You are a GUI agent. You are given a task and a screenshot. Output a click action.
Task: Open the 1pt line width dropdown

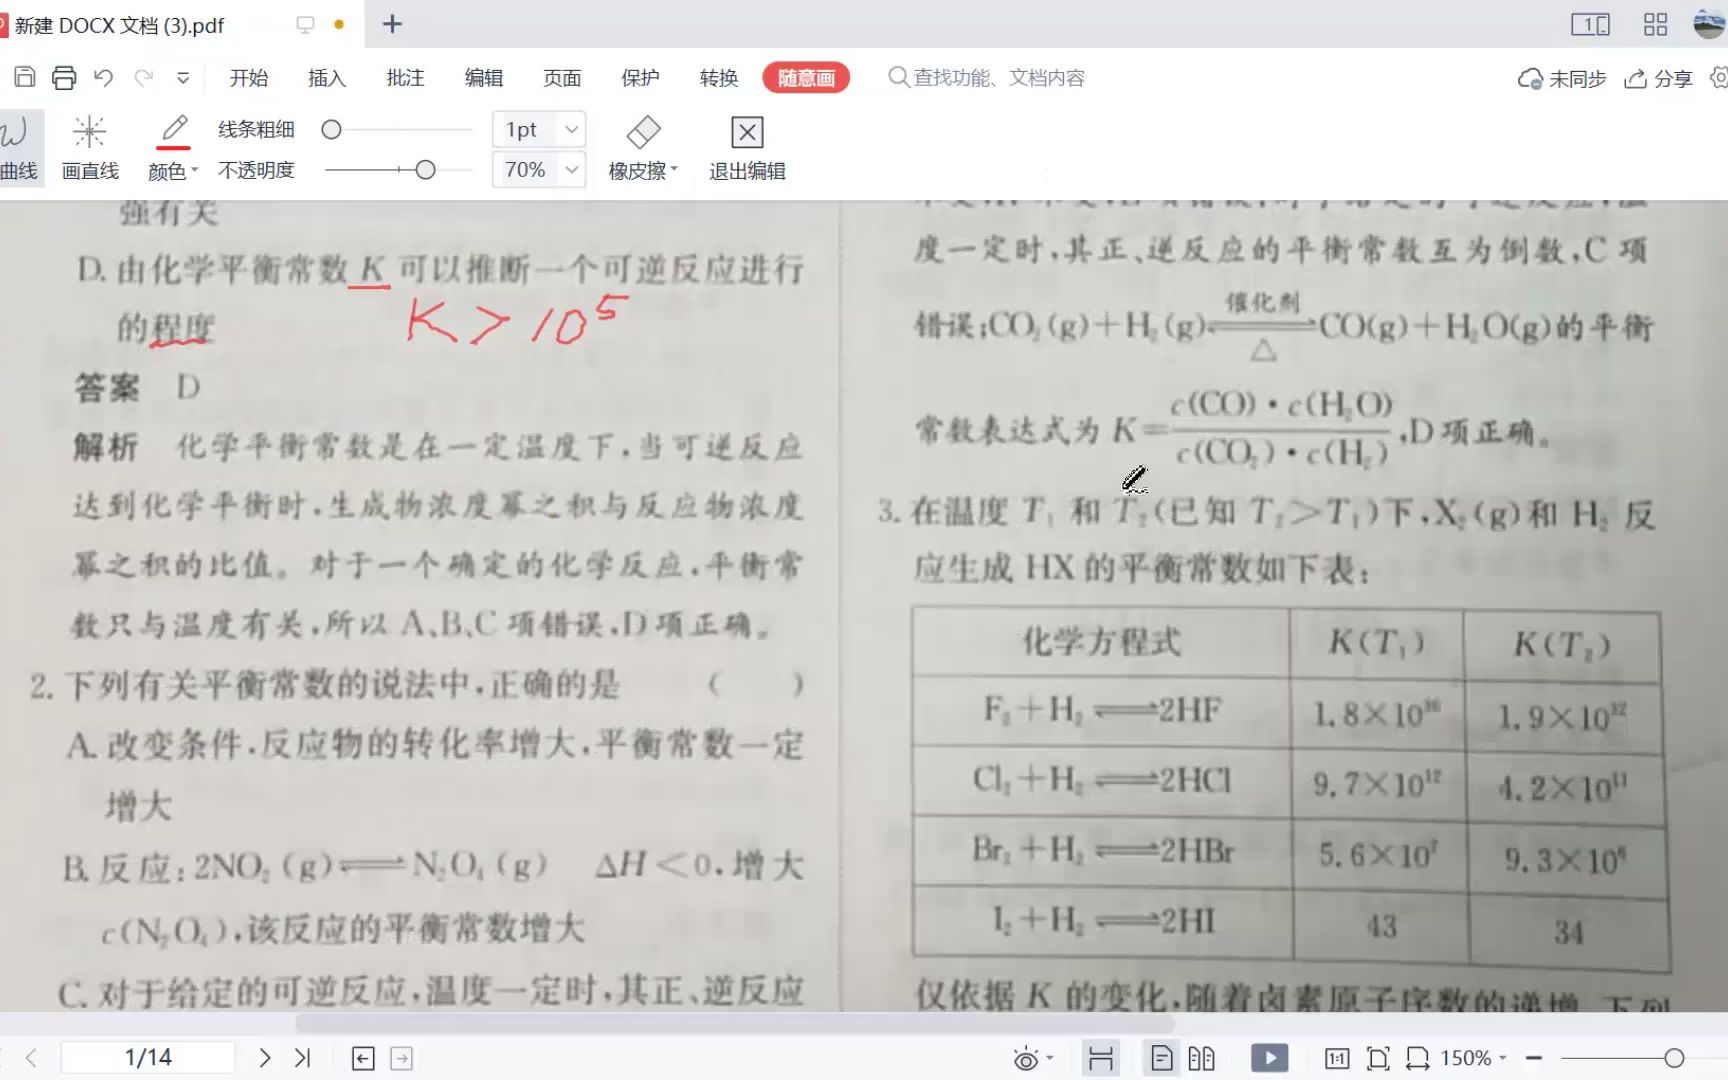[x=570, y=129]
